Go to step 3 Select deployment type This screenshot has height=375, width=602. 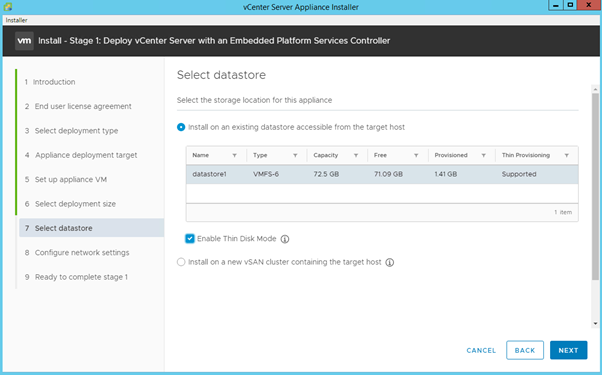pyautogui.click(x=71, y=131)
